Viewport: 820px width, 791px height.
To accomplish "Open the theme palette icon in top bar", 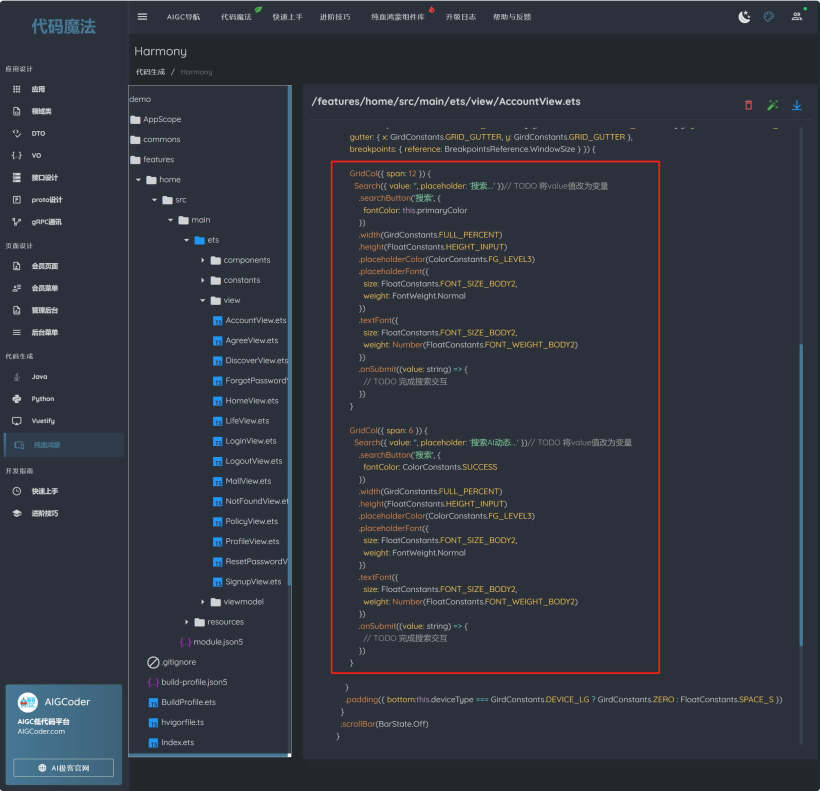I will coord(769,17).
